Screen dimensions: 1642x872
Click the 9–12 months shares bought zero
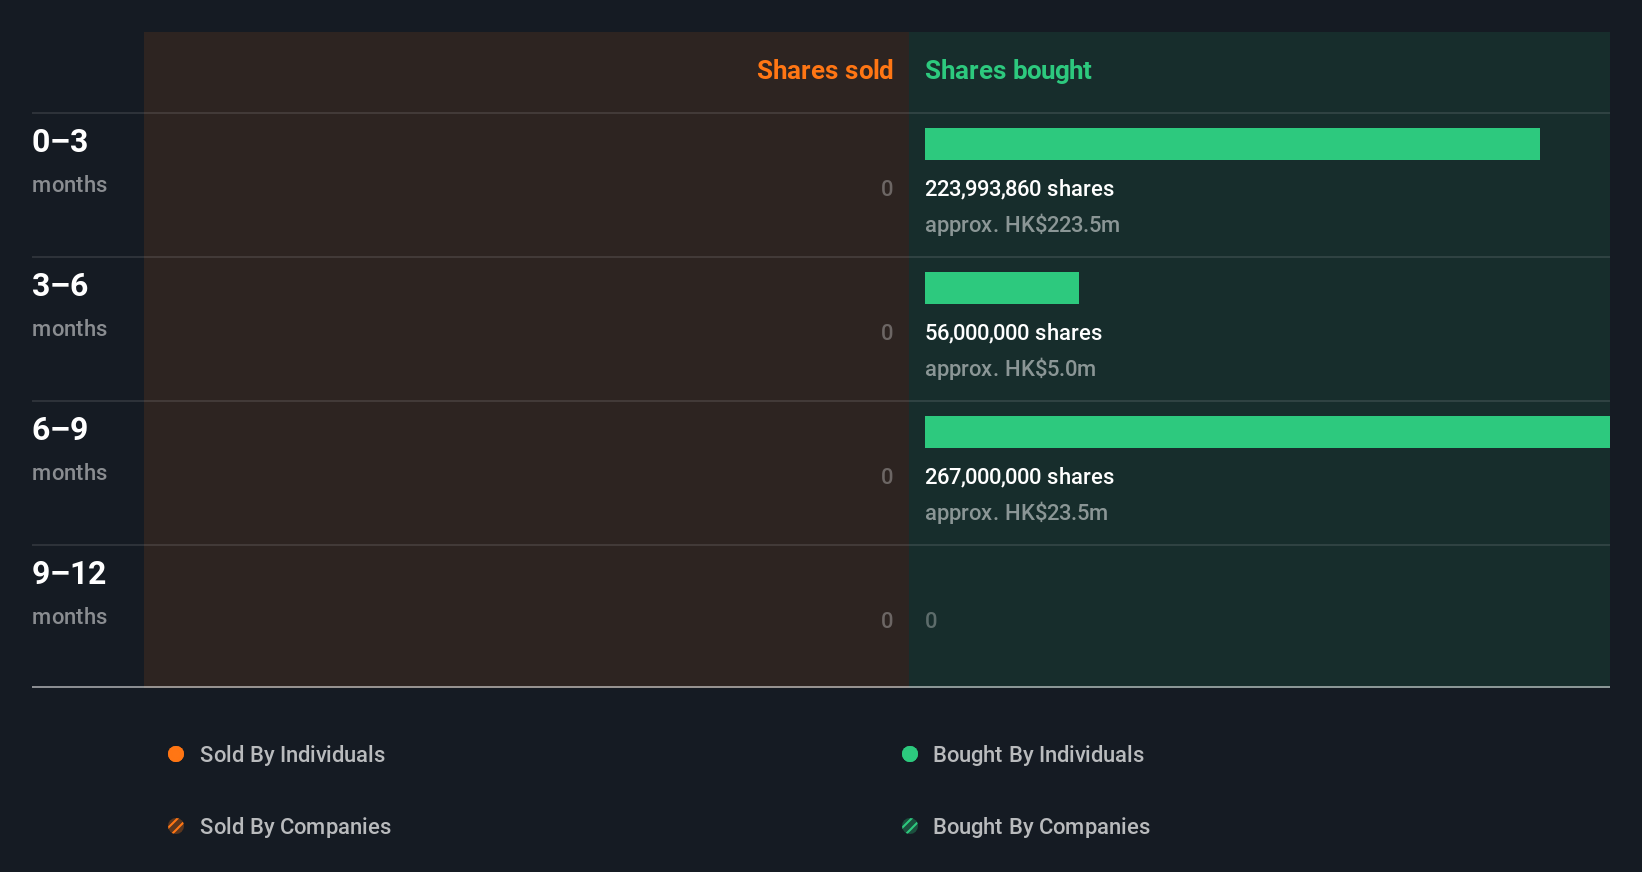(931, 620)
